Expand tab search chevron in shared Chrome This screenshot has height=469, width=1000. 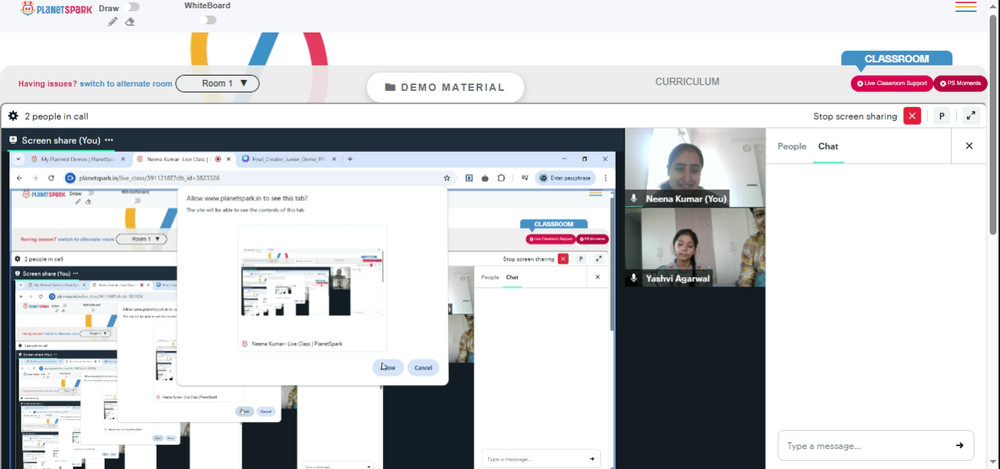(x=18, y=159)
